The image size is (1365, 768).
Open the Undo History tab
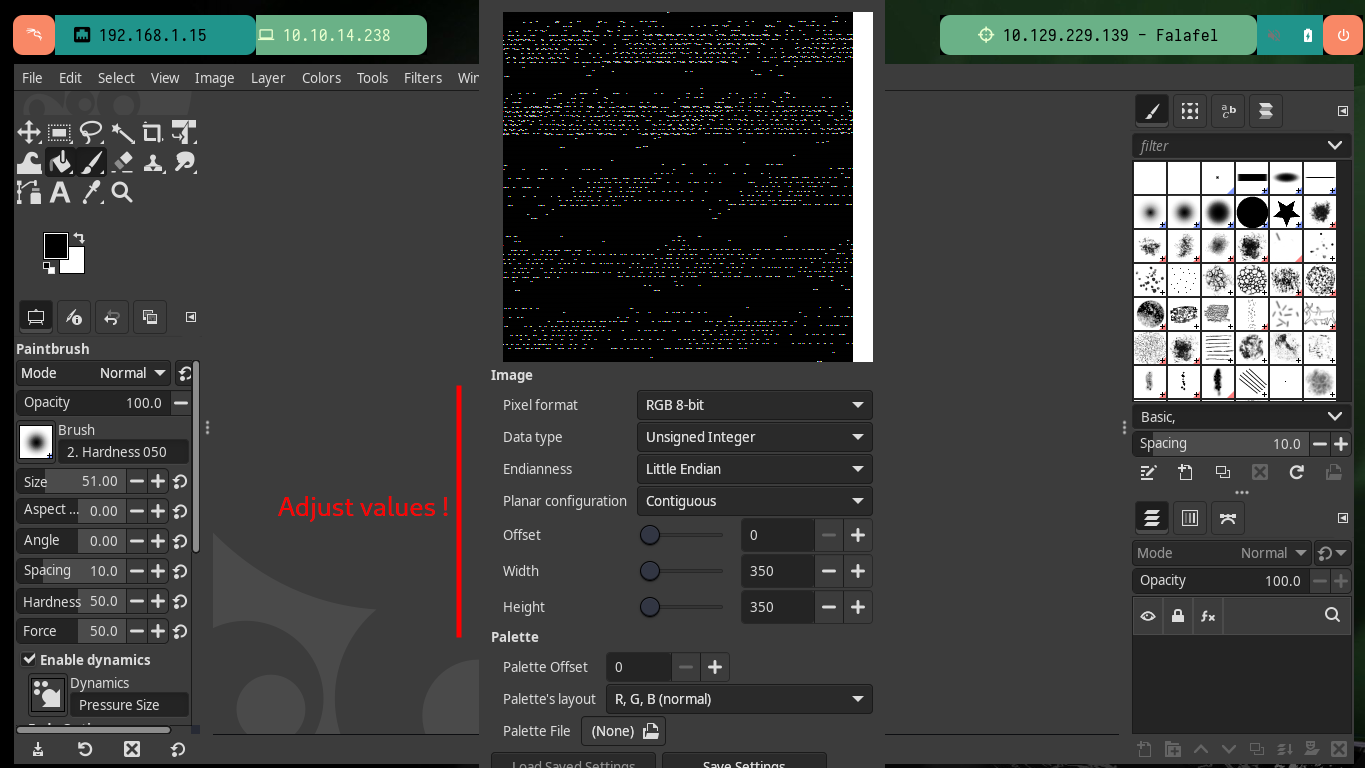click(112, 317)
